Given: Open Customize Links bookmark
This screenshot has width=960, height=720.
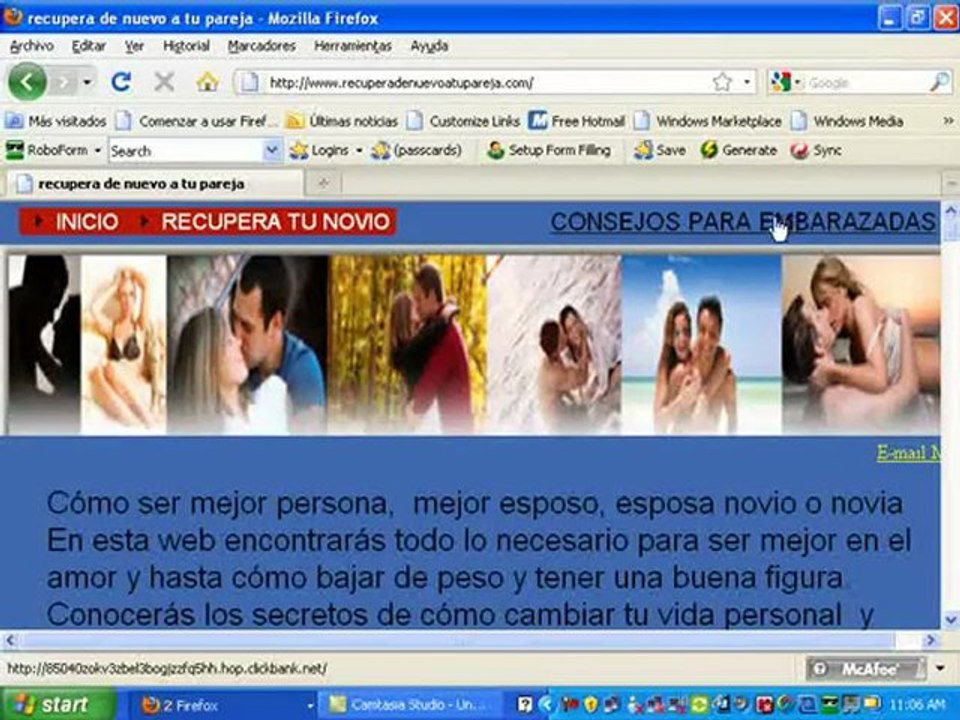Looking at the screenshot, I should (463, 121).
